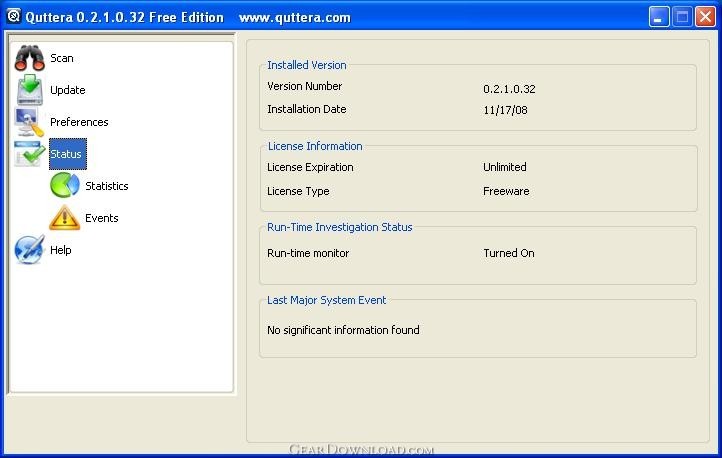Click No significant information found text
Screen dimensions: 722x458
tap(344, 330)
